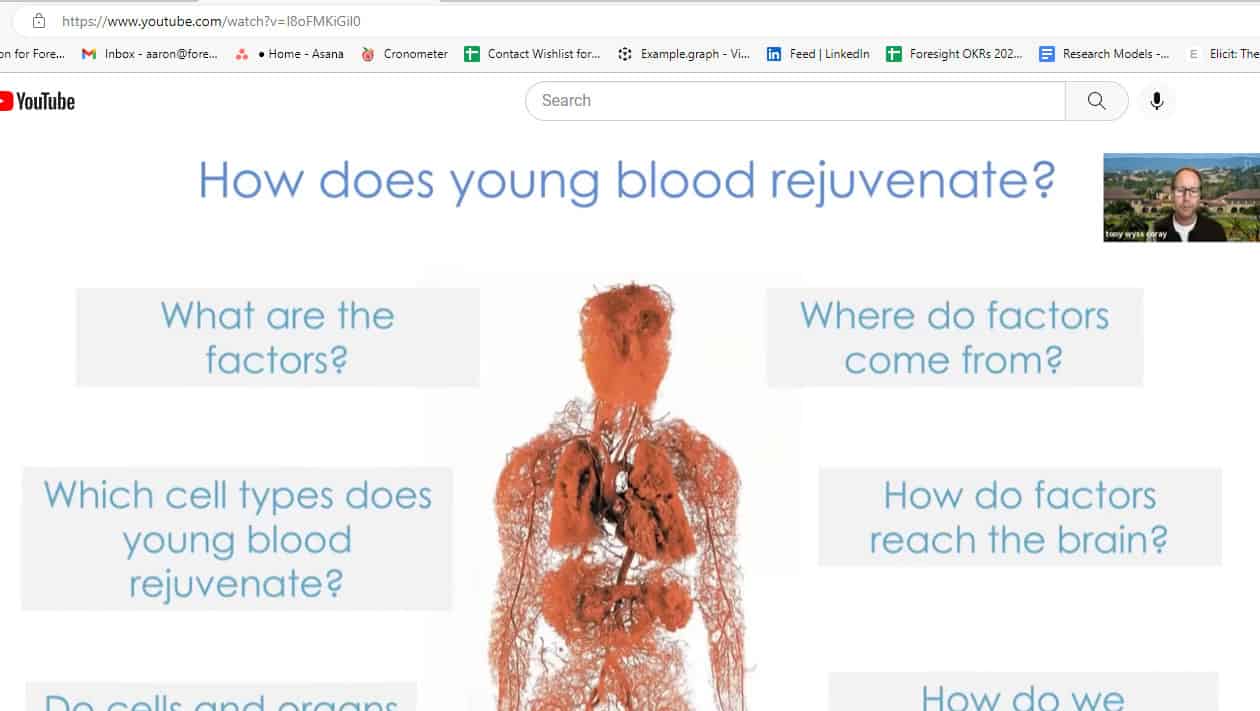Viewport: 1260px width, 711px height.
Task: Open the Research Models doc bookmark
Action: pyautogui.click(x=1104, y=54)
